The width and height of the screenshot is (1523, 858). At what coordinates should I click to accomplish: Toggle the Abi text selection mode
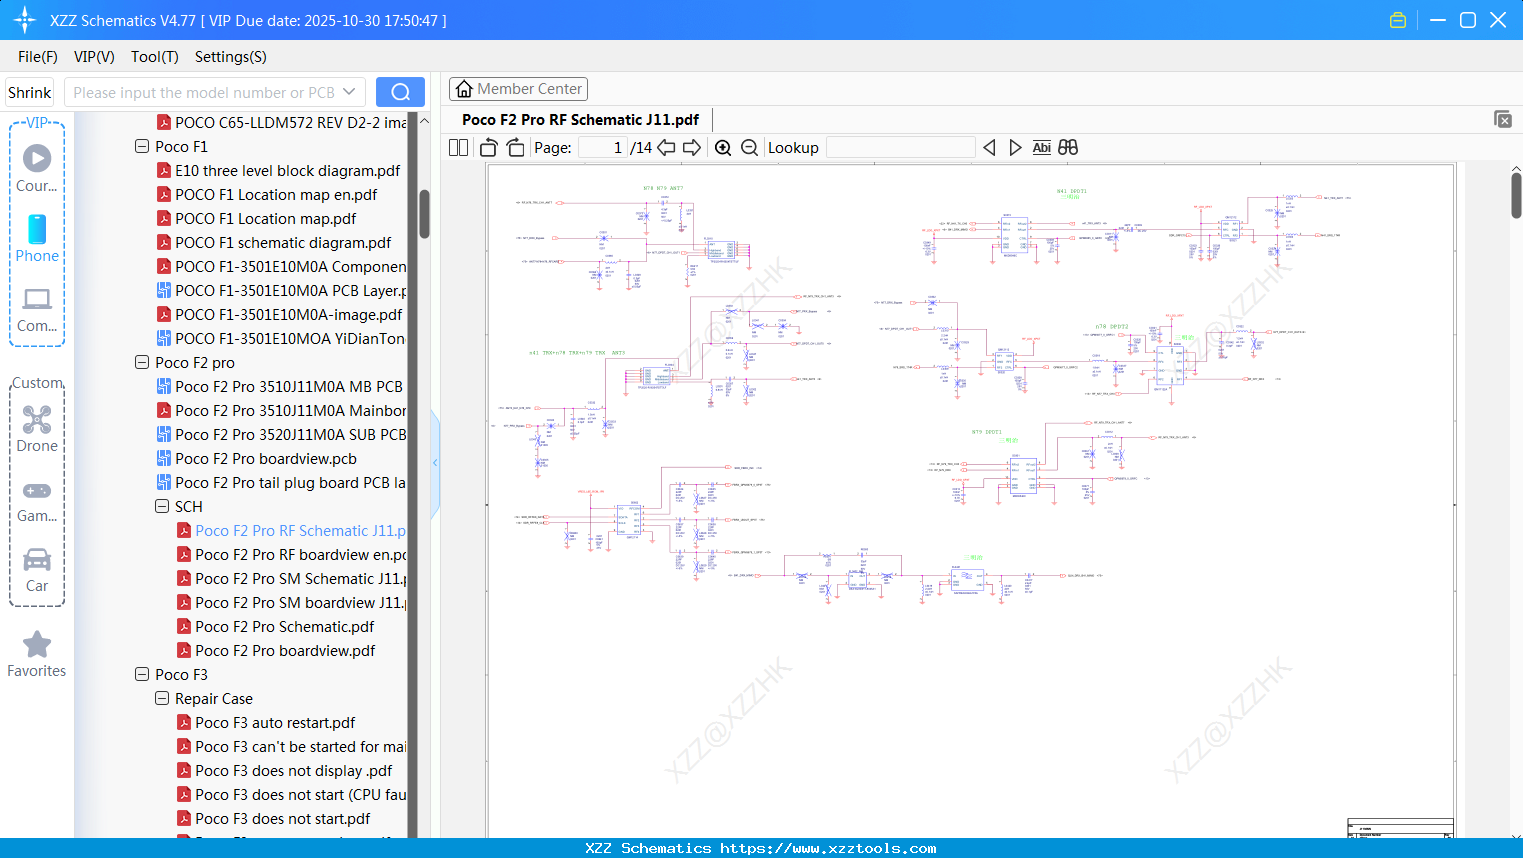[x=1041, y=148]
